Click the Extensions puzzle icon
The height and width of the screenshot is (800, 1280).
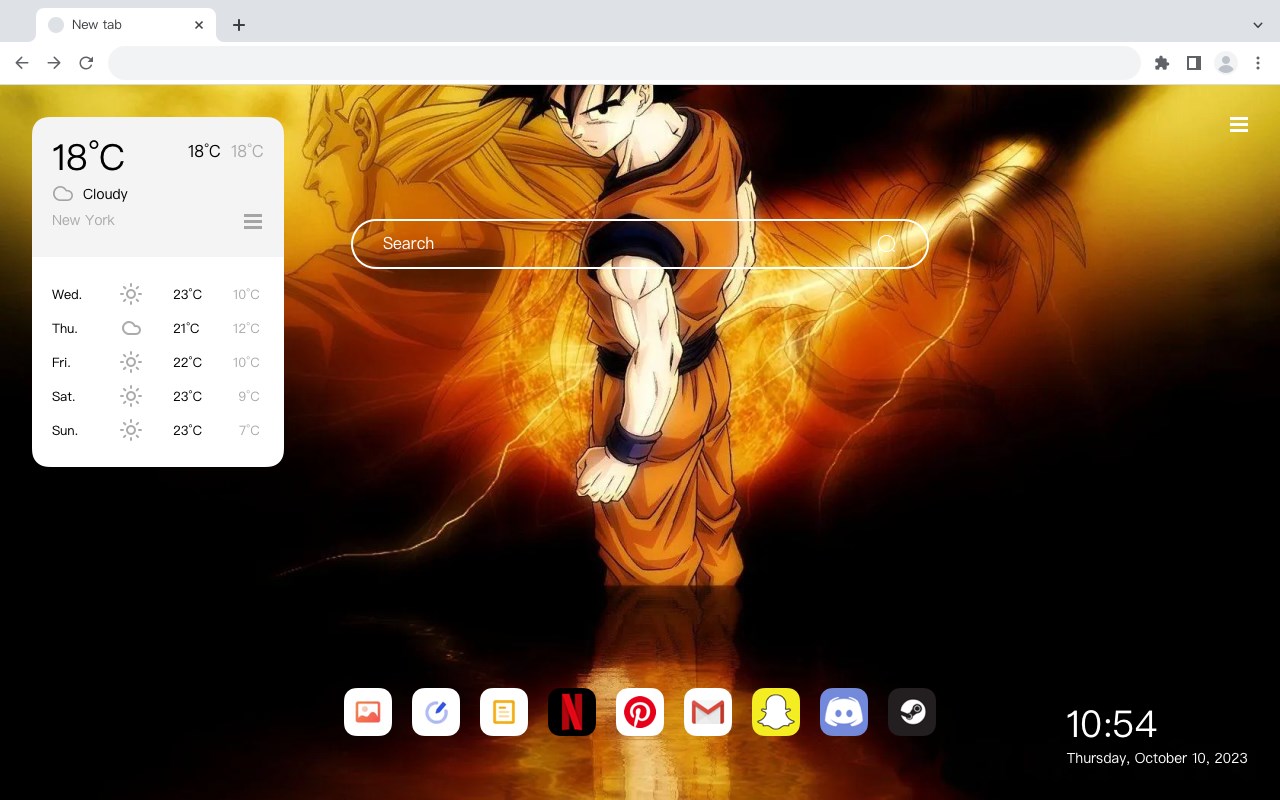pyautogui.click(x=1162, y=63)
